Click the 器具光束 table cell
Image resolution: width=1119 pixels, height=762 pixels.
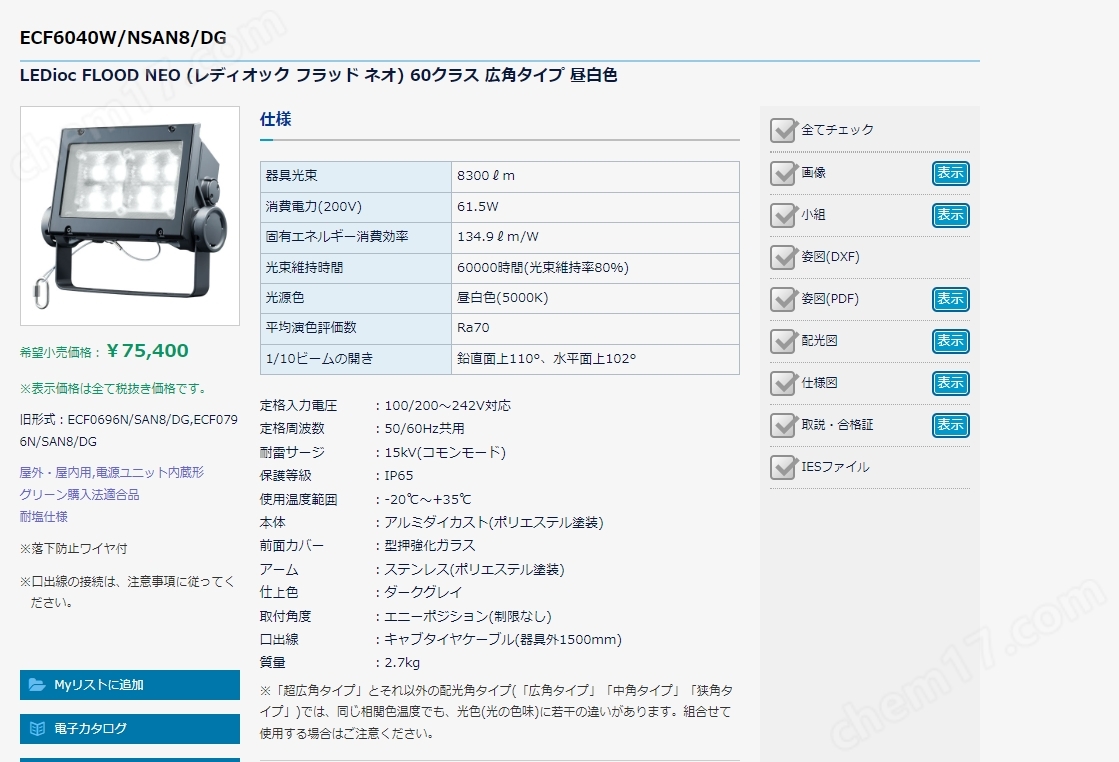point(356,176)
